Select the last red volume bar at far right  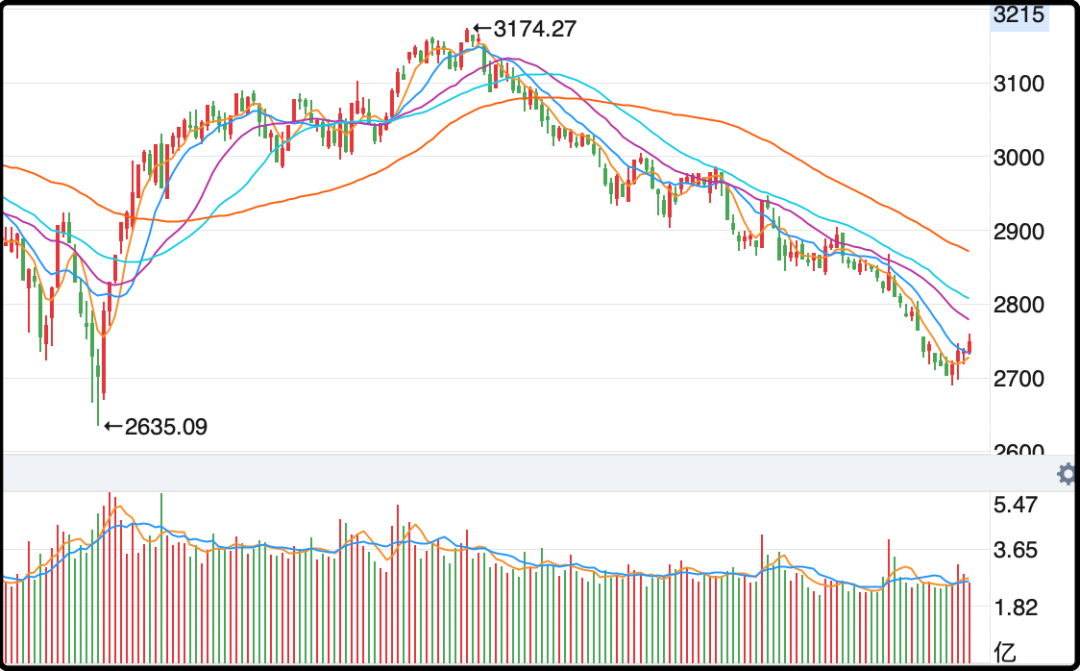click(x=969, y=622)
